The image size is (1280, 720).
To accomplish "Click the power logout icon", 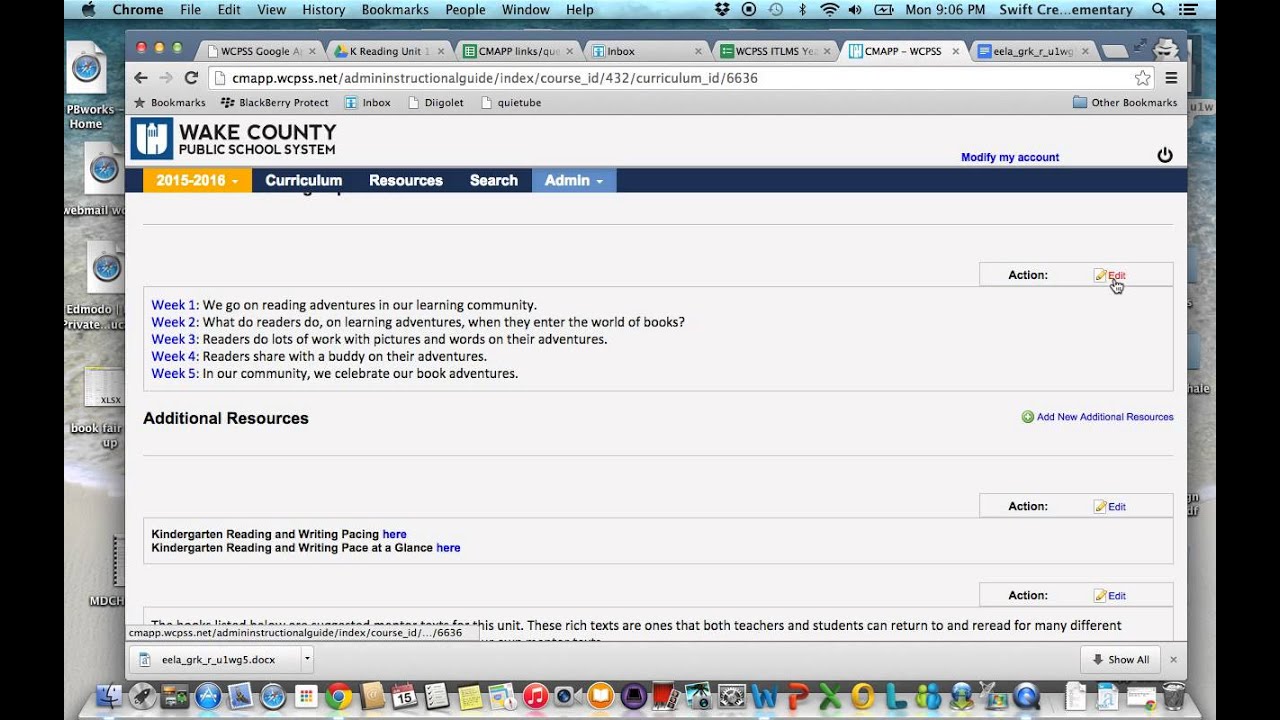I will click(1164, 155).
